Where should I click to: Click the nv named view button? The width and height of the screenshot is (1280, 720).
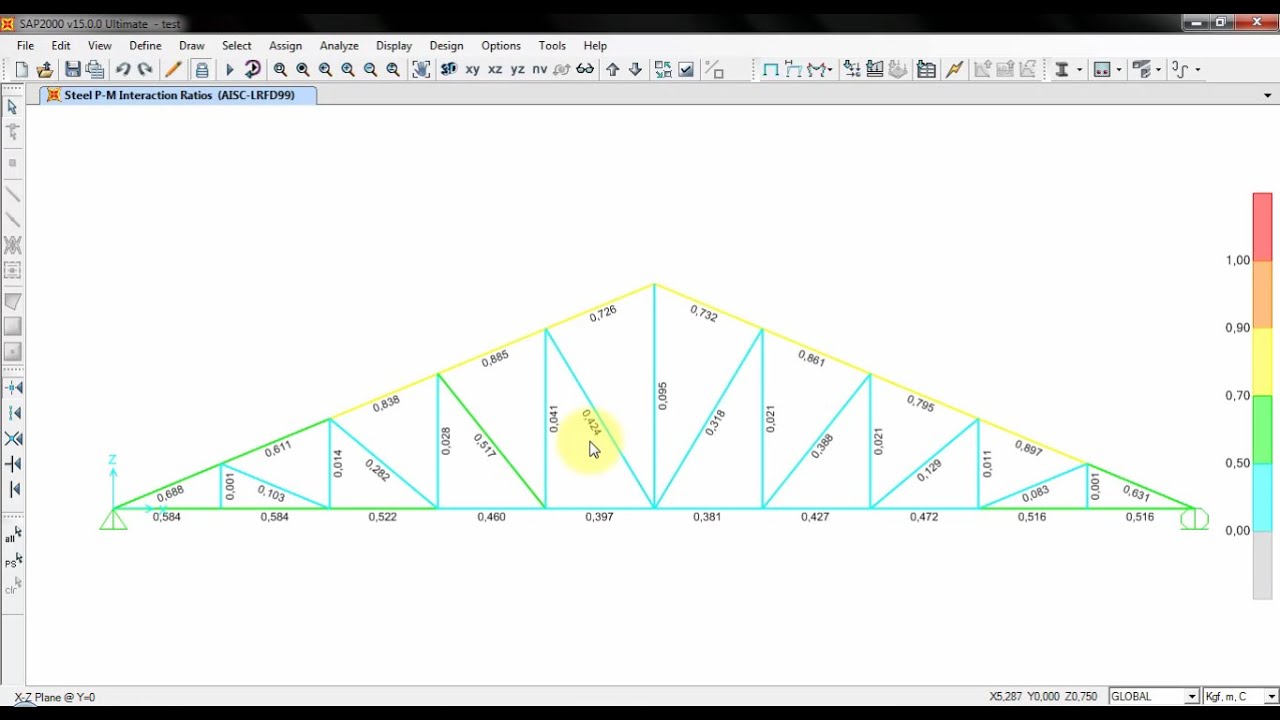click(x=540, y=69)
